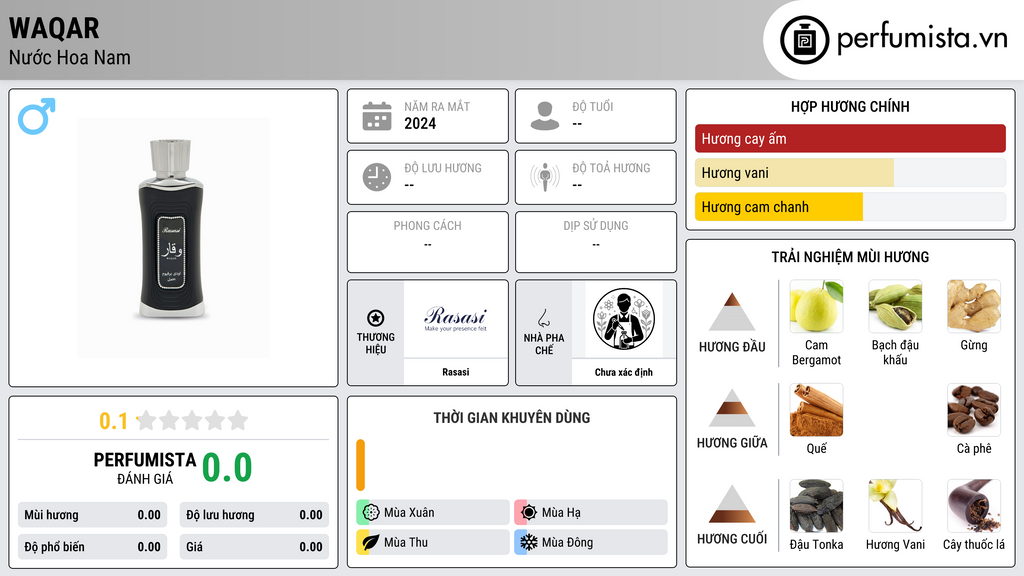
Task: Click the green 0.0 Perfumista score
Action: [227, 467]
